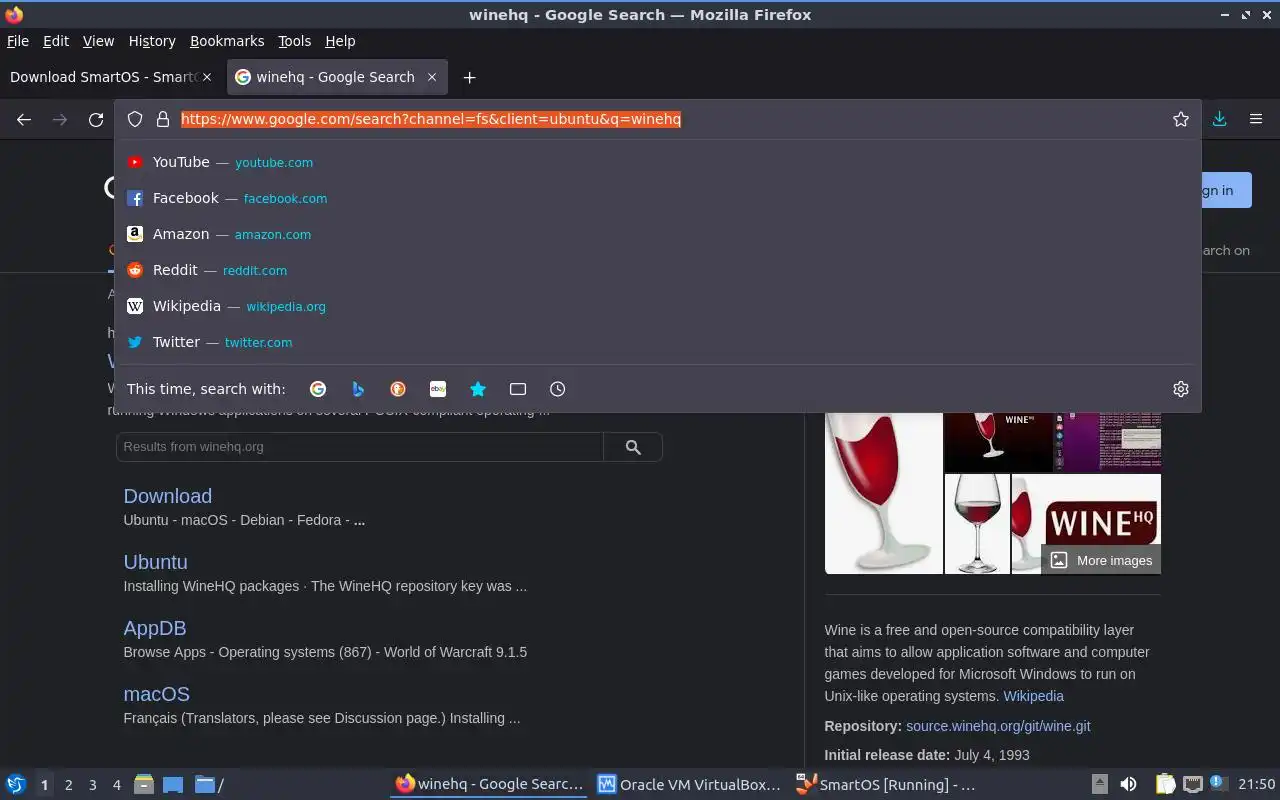Screen dimensions: 1280x800
Task: Bookmark this page with star icon
Action: (x=1181, y=119)
